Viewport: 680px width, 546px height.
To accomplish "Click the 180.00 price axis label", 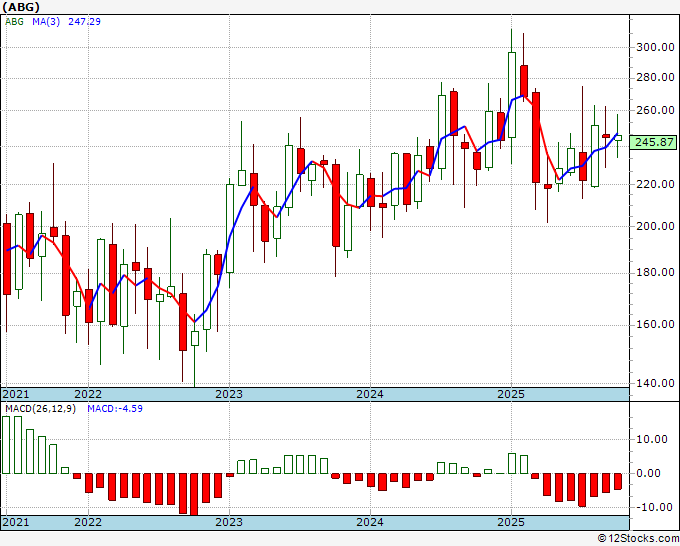I will [655, 272].
